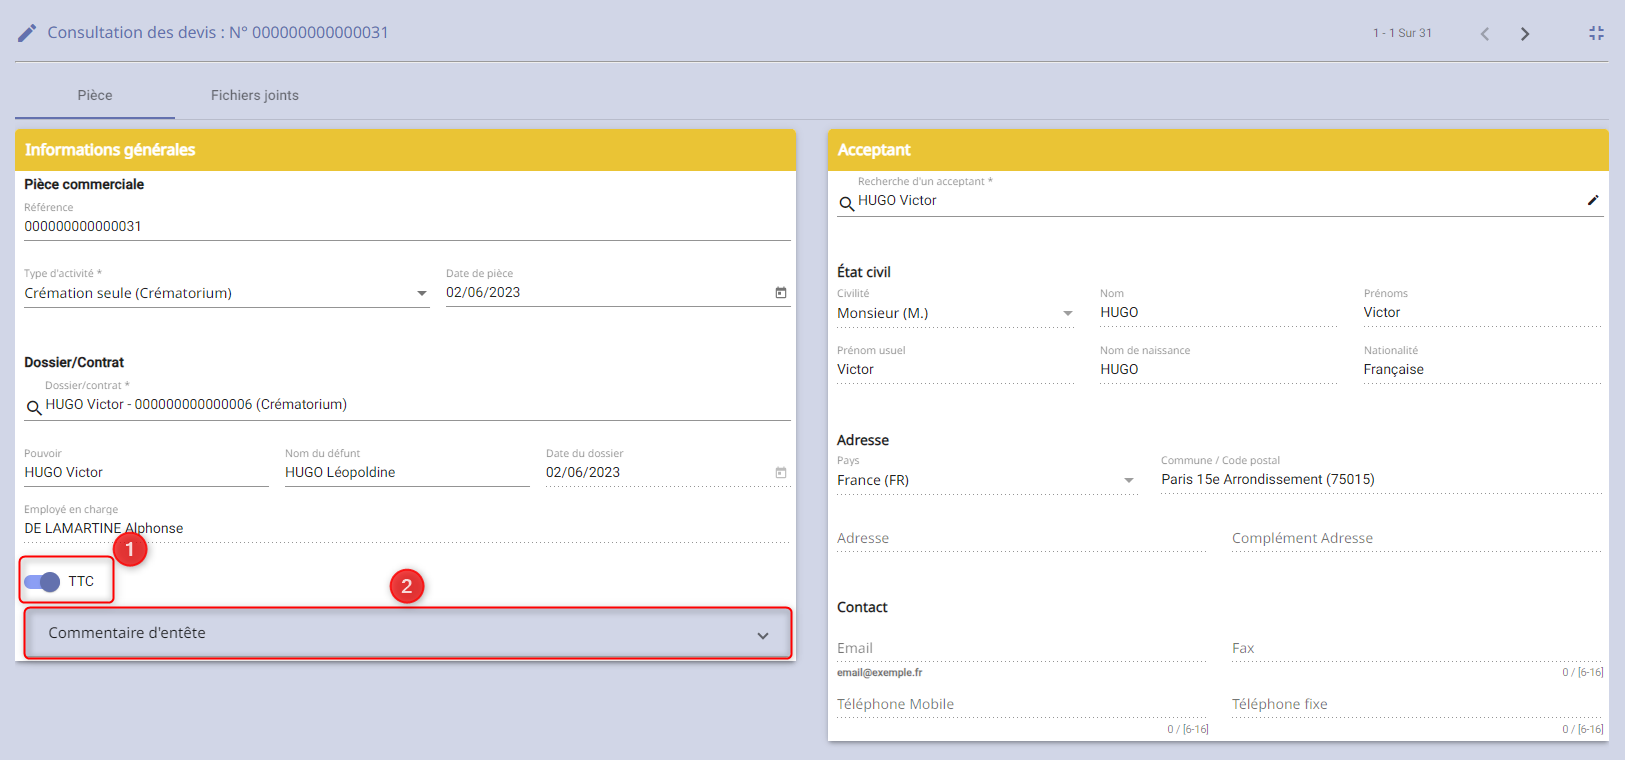The image size is (1625, 760).
Task: Open the Type d'activité dropdown
Action: click(x=421, y=293)
